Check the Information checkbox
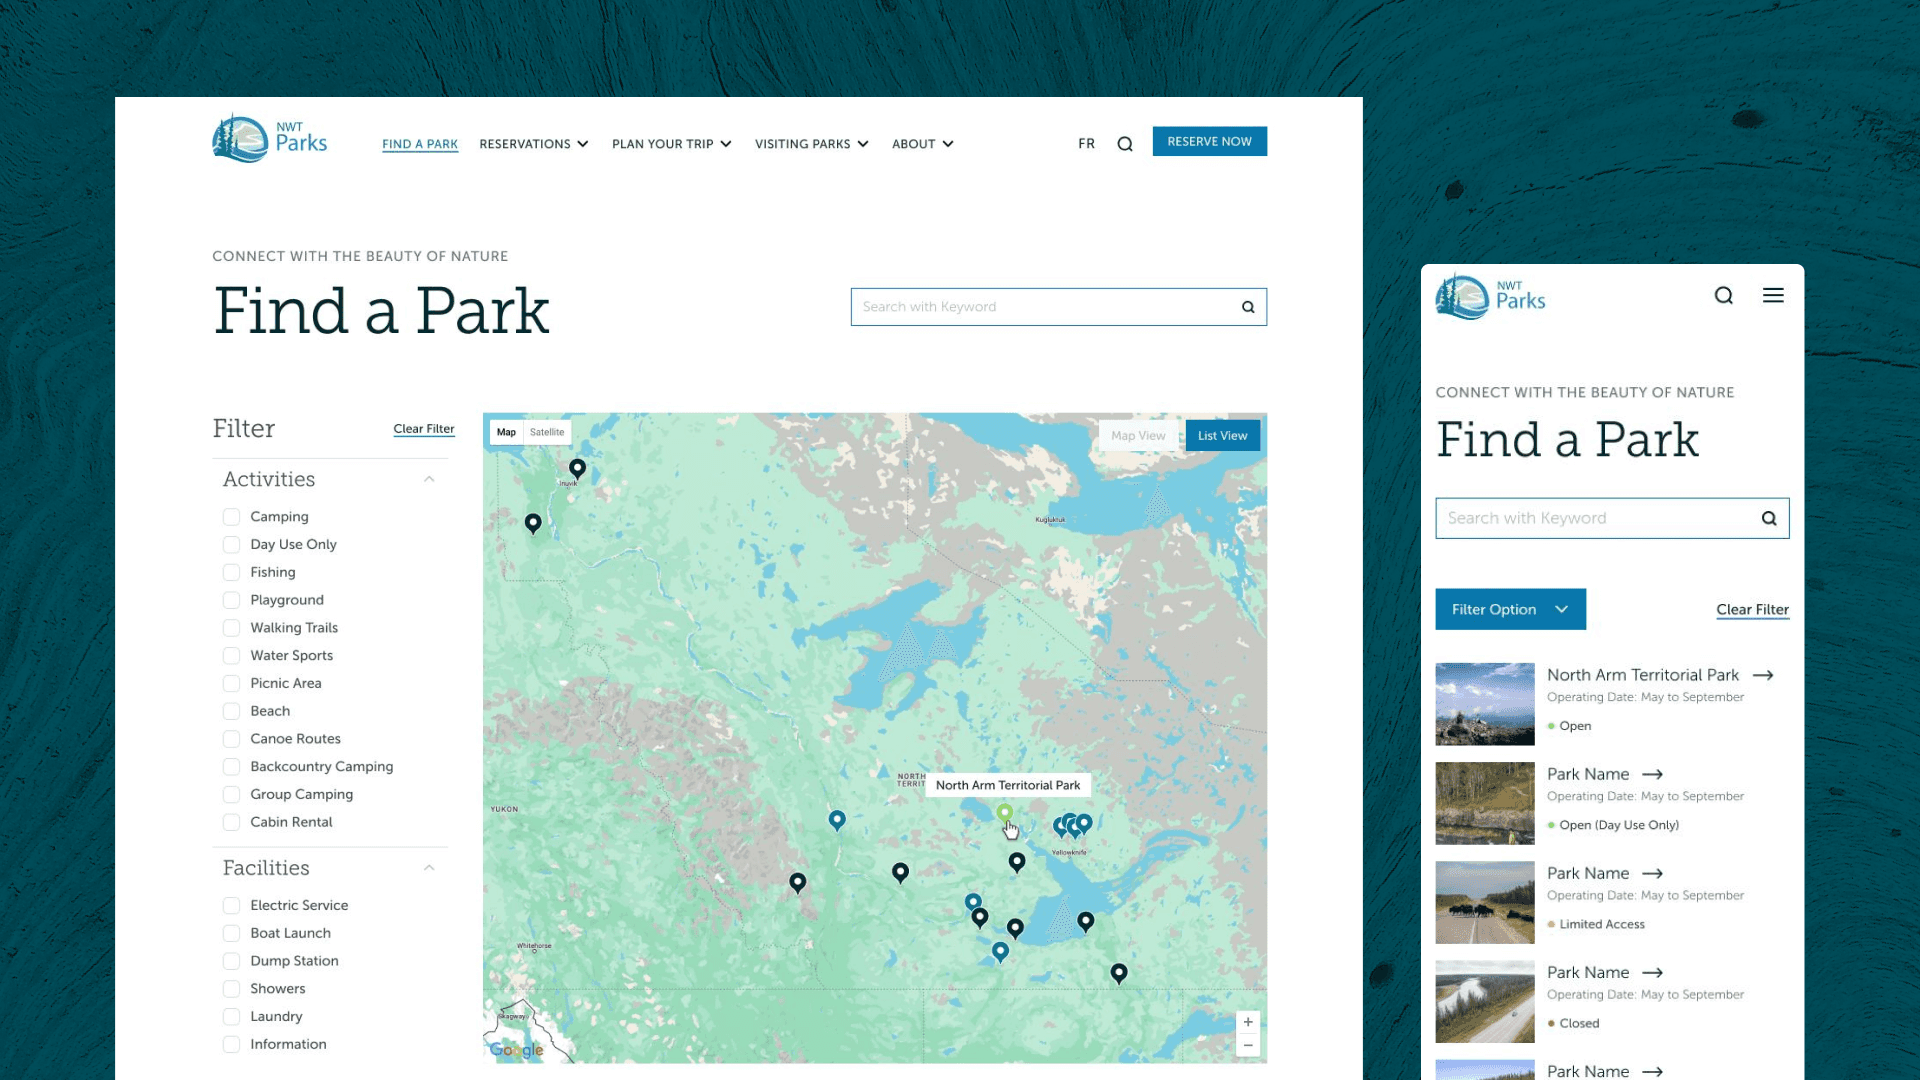 point(231,1044)
